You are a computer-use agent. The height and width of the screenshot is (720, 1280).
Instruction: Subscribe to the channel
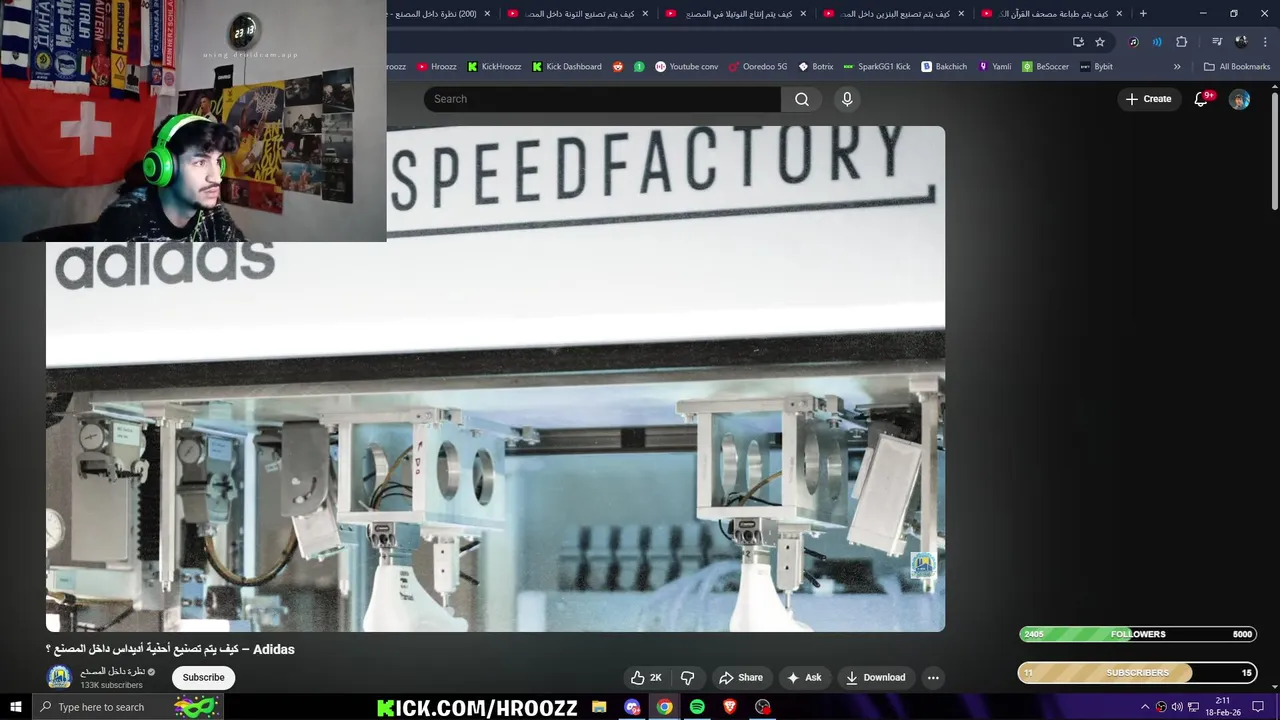coord(203,677)
